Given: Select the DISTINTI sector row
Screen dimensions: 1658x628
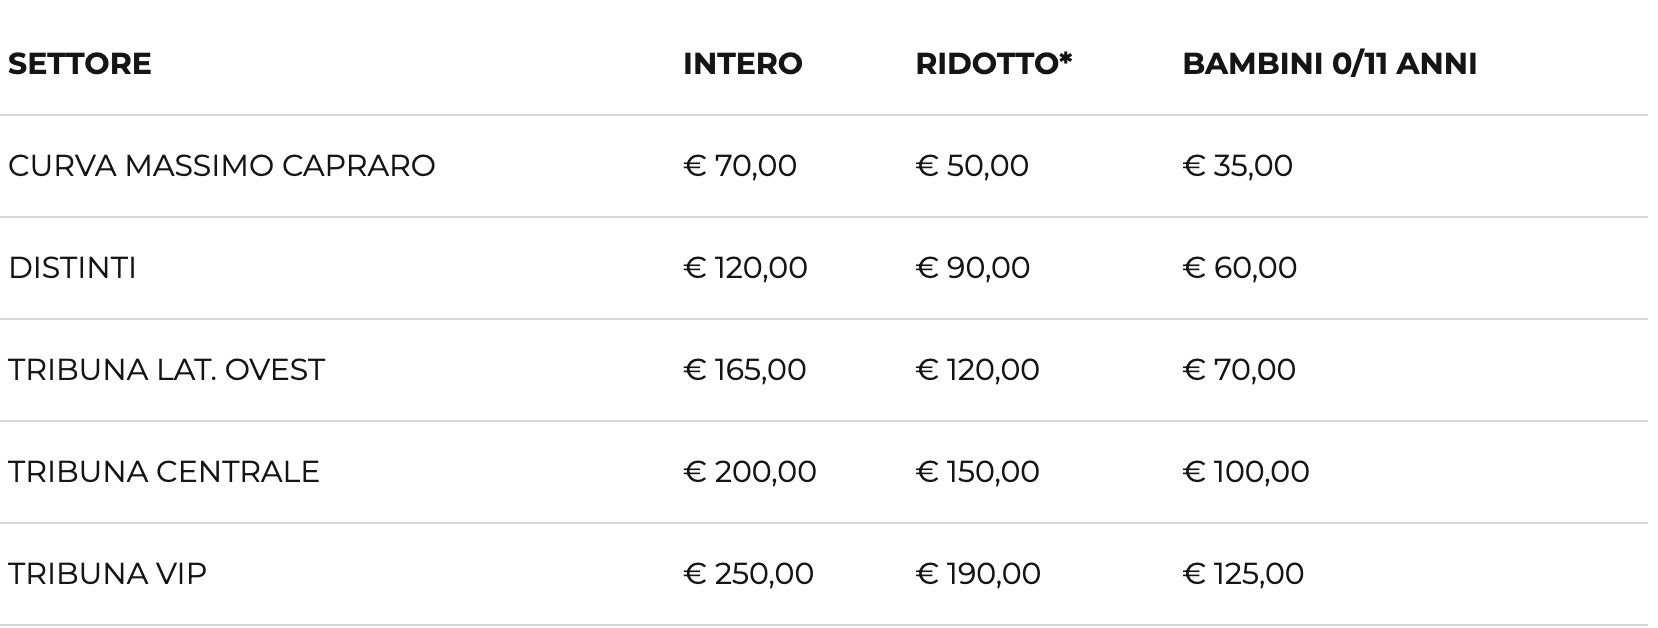Looking at the screenshot, I should click(x=72, y=268).
